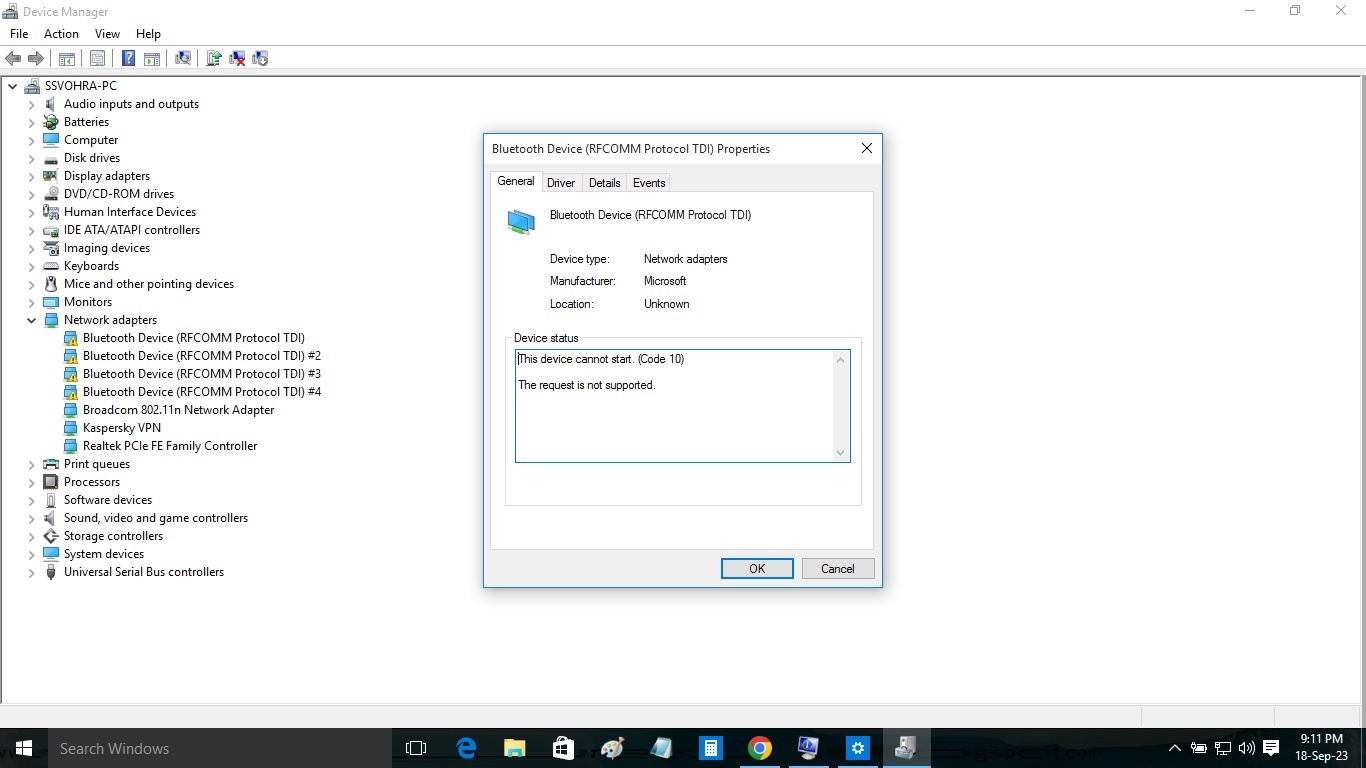Open the Action menu
The width and height of the screenshot is (1366, 768).
61,34
